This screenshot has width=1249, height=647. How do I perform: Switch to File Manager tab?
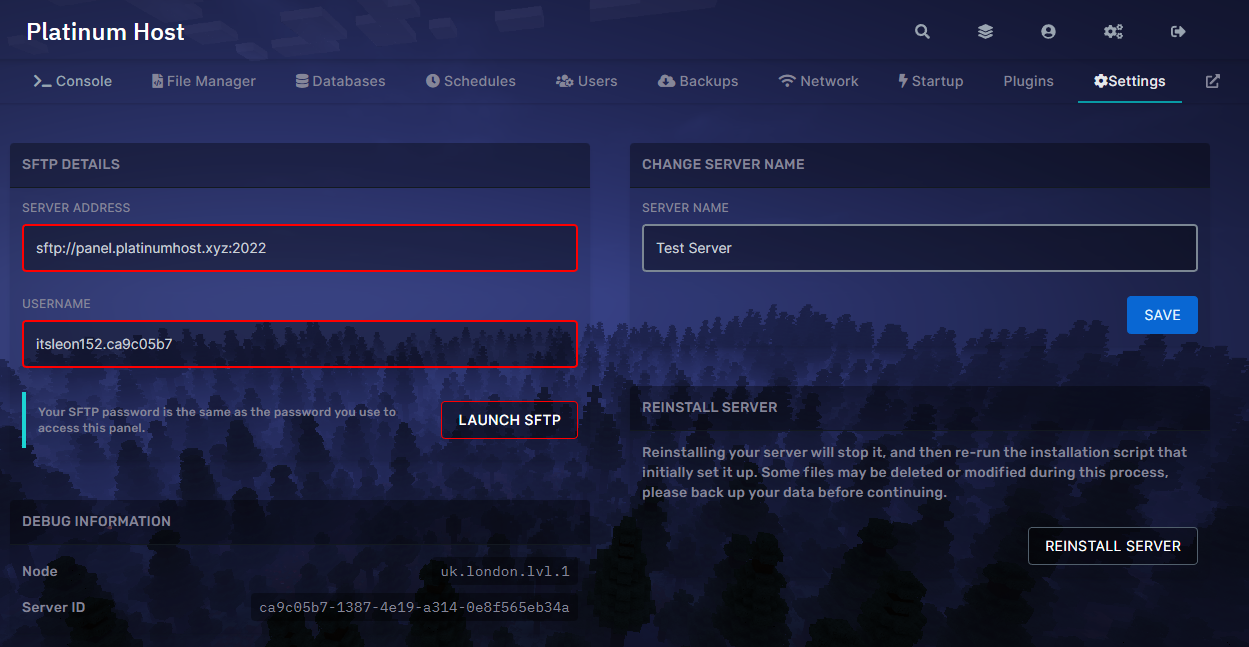pyautogui.click(x=204, y=81)
